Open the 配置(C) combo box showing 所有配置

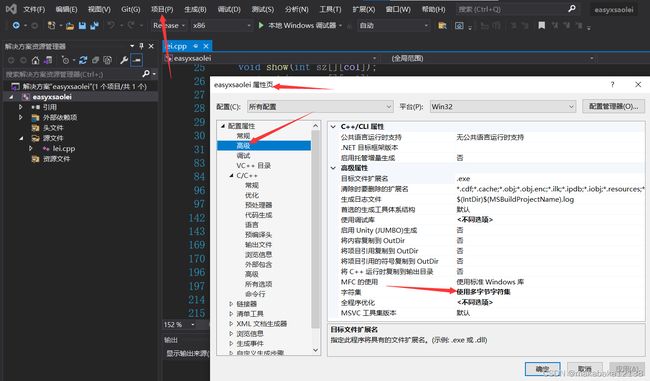click(320, 107)
